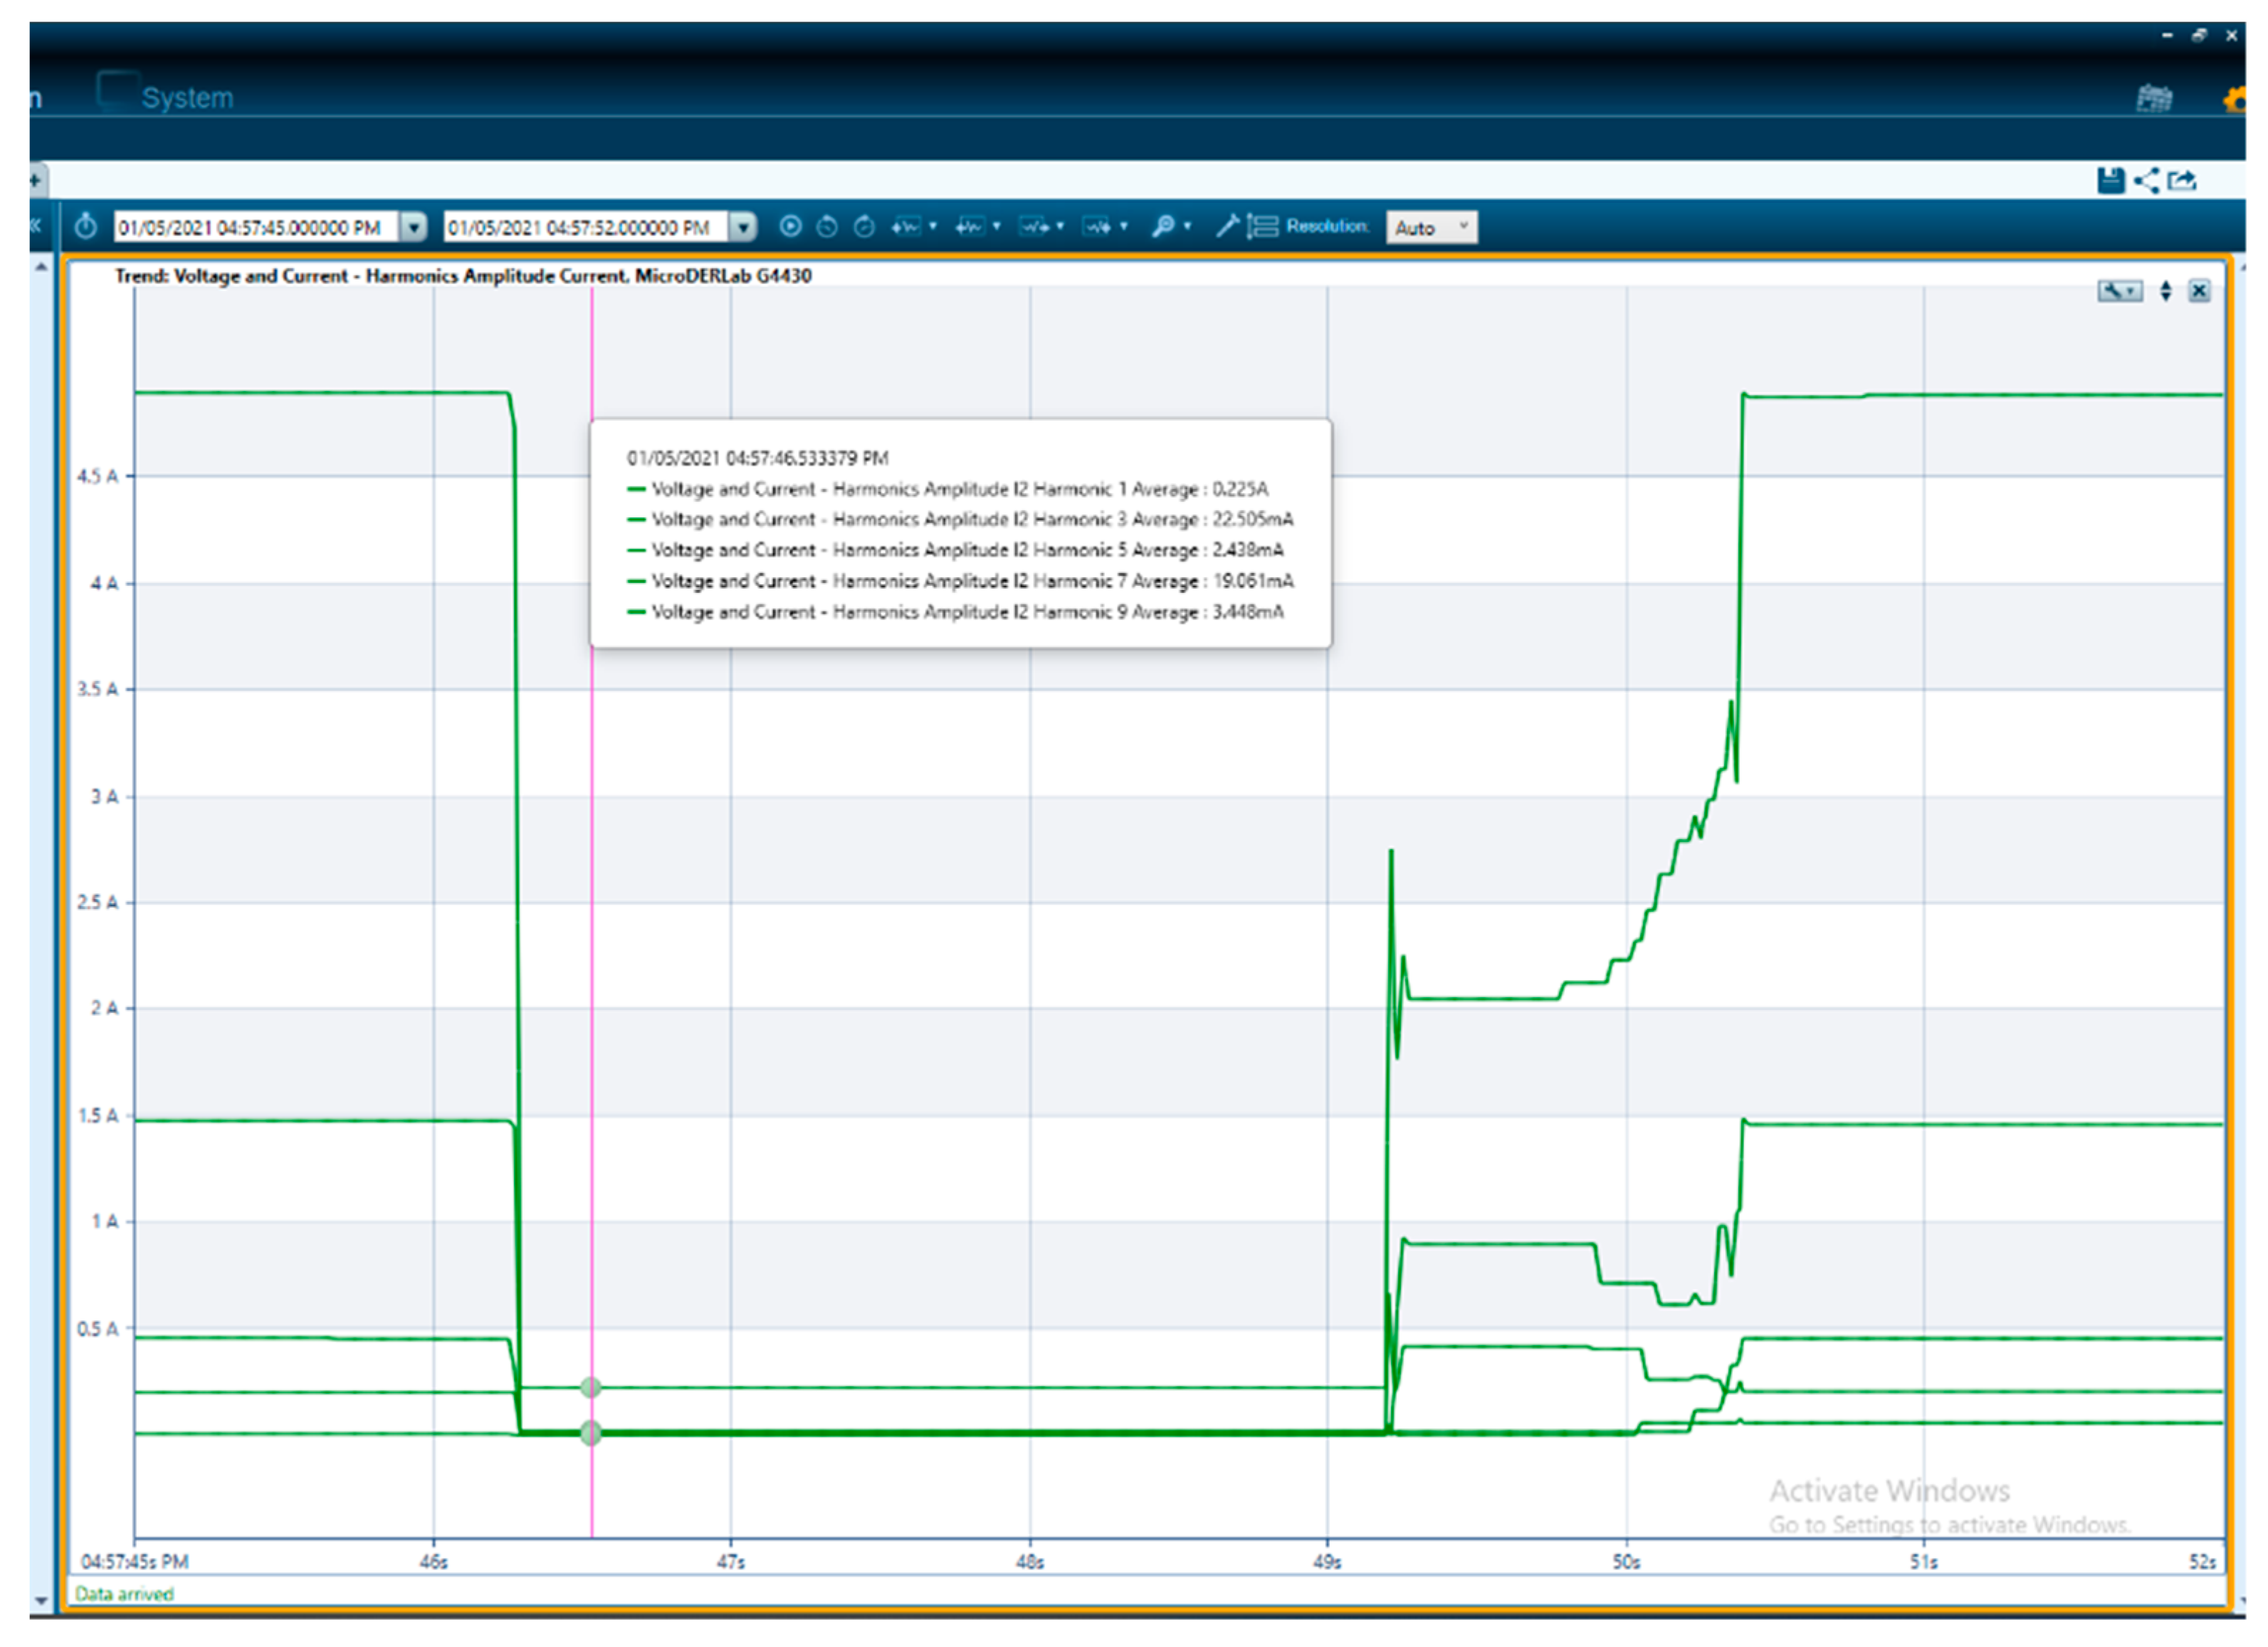Click the wrench tool icon beside Resolution
Screen dimensions: 2268x1647
click(1227, 227)
